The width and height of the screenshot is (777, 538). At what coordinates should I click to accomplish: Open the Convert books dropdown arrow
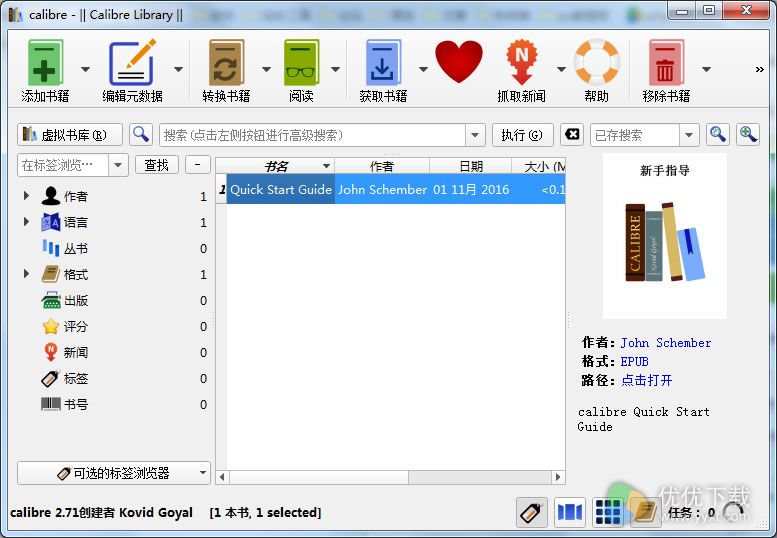tap(267, 69)
